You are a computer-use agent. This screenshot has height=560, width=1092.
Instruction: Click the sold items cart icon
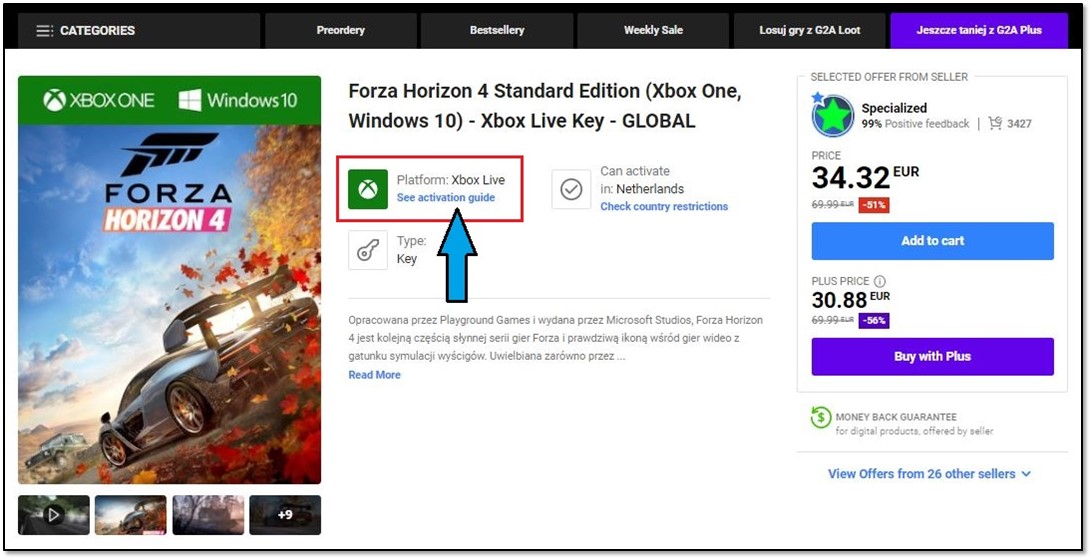(995, 123)
